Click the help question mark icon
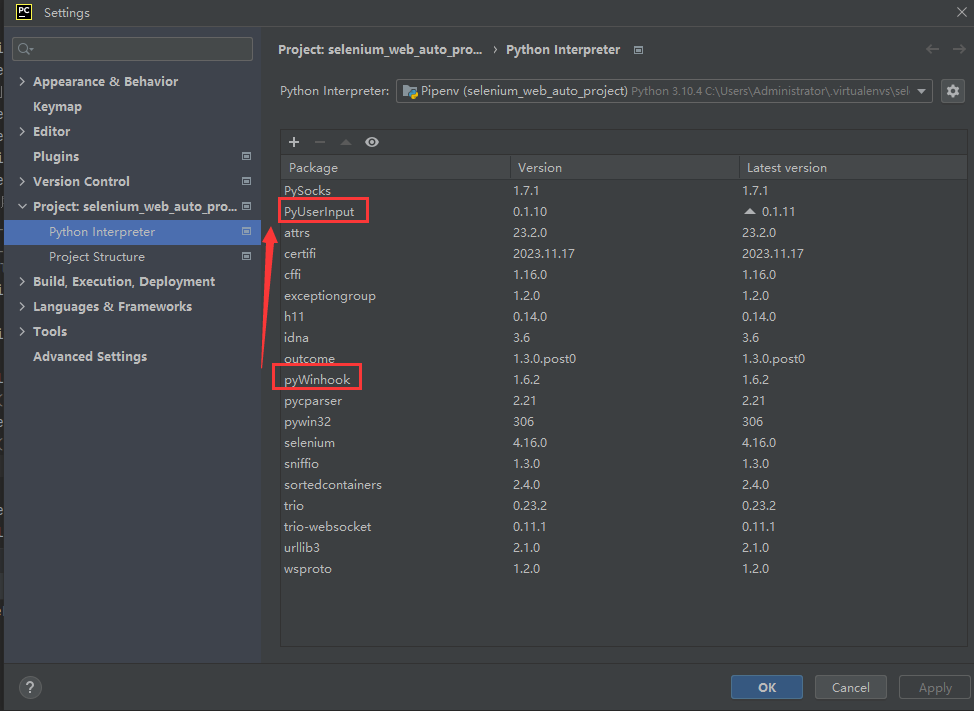Viewport: 974px width, 711px height. point(30,687)
